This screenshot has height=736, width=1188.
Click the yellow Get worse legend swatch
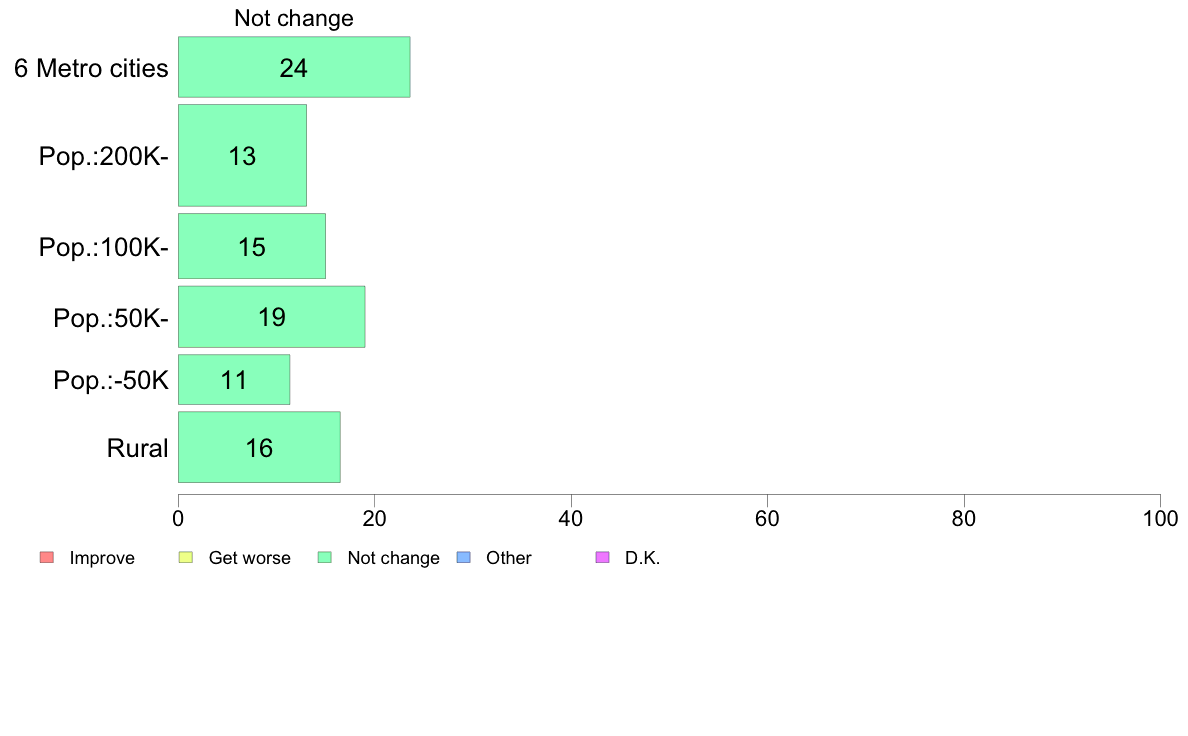coord(186,558)
